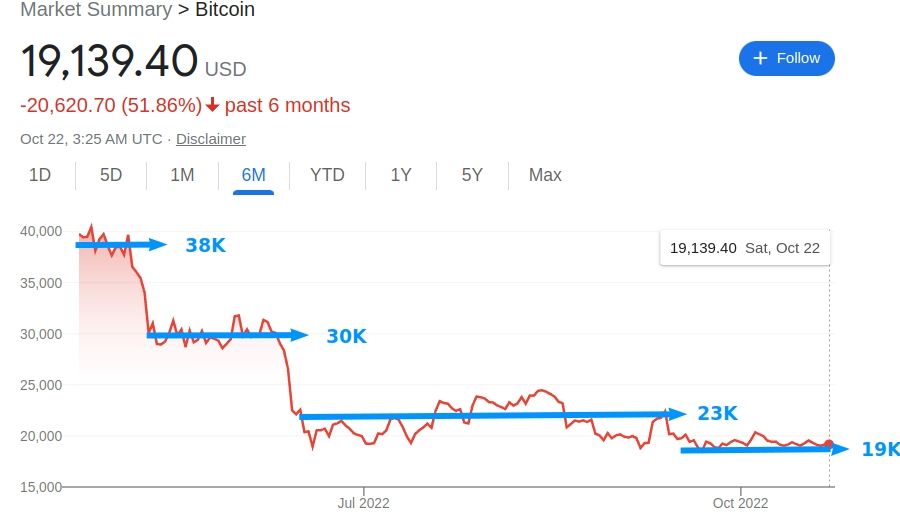The width and height of the screenshot is (900, 520).
Task: Go back to Market Summary breadcrumb
Action: (96, 10)
